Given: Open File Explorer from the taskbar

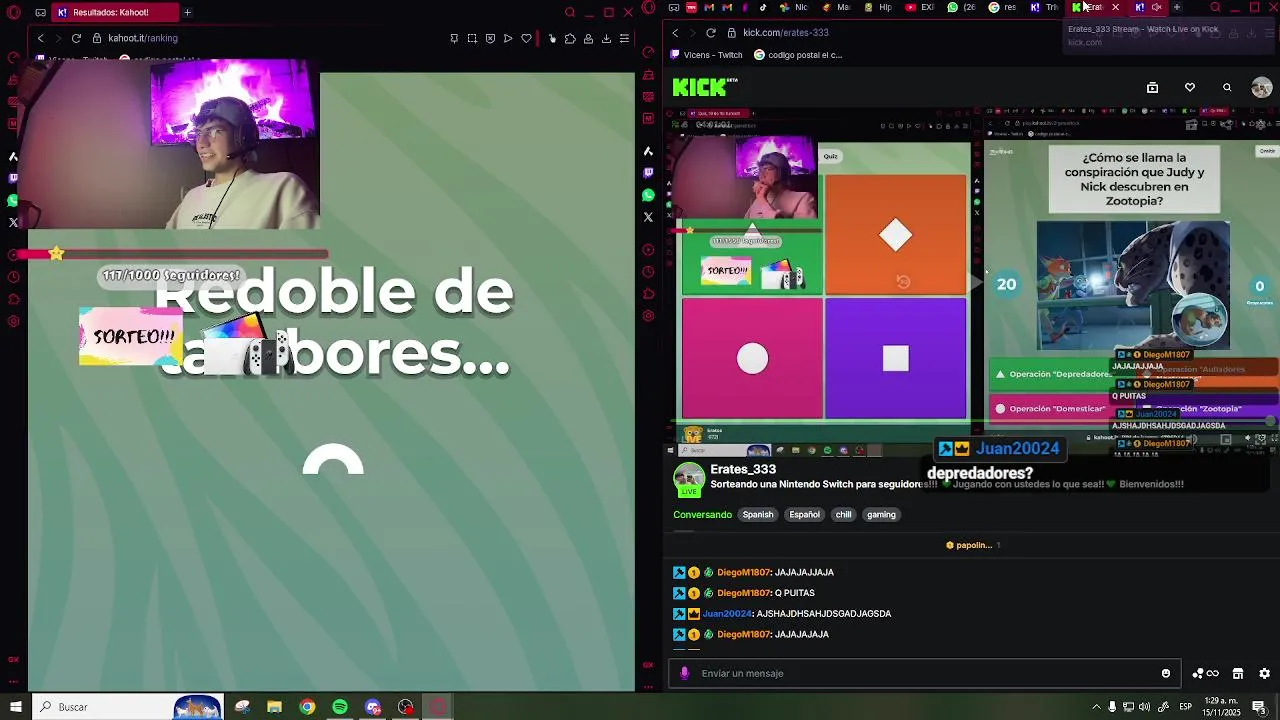Looking at the screenshot, I should coord(274,707).
